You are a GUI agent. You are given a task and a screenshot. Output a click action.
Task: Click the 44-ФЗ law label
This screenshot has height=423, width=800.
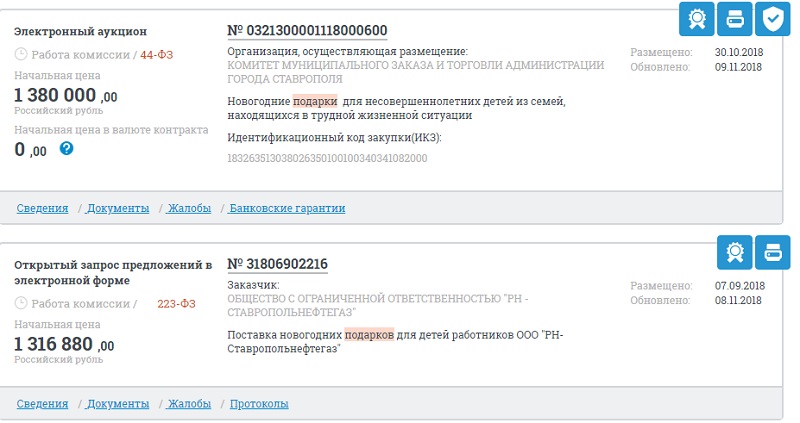coord(157,55)
